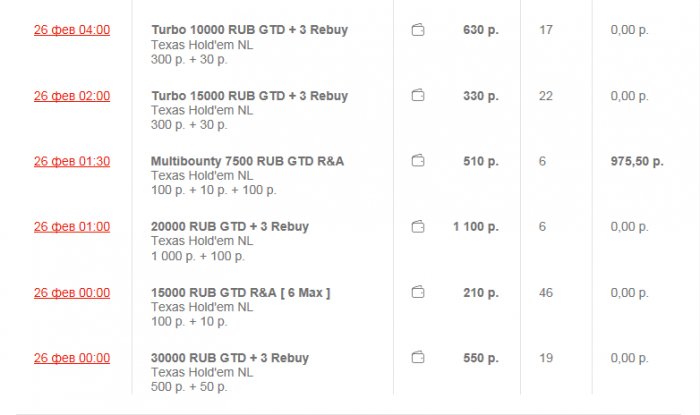Click the wallet icon in Multibounty 7500 row

click(x=418, y=161)
